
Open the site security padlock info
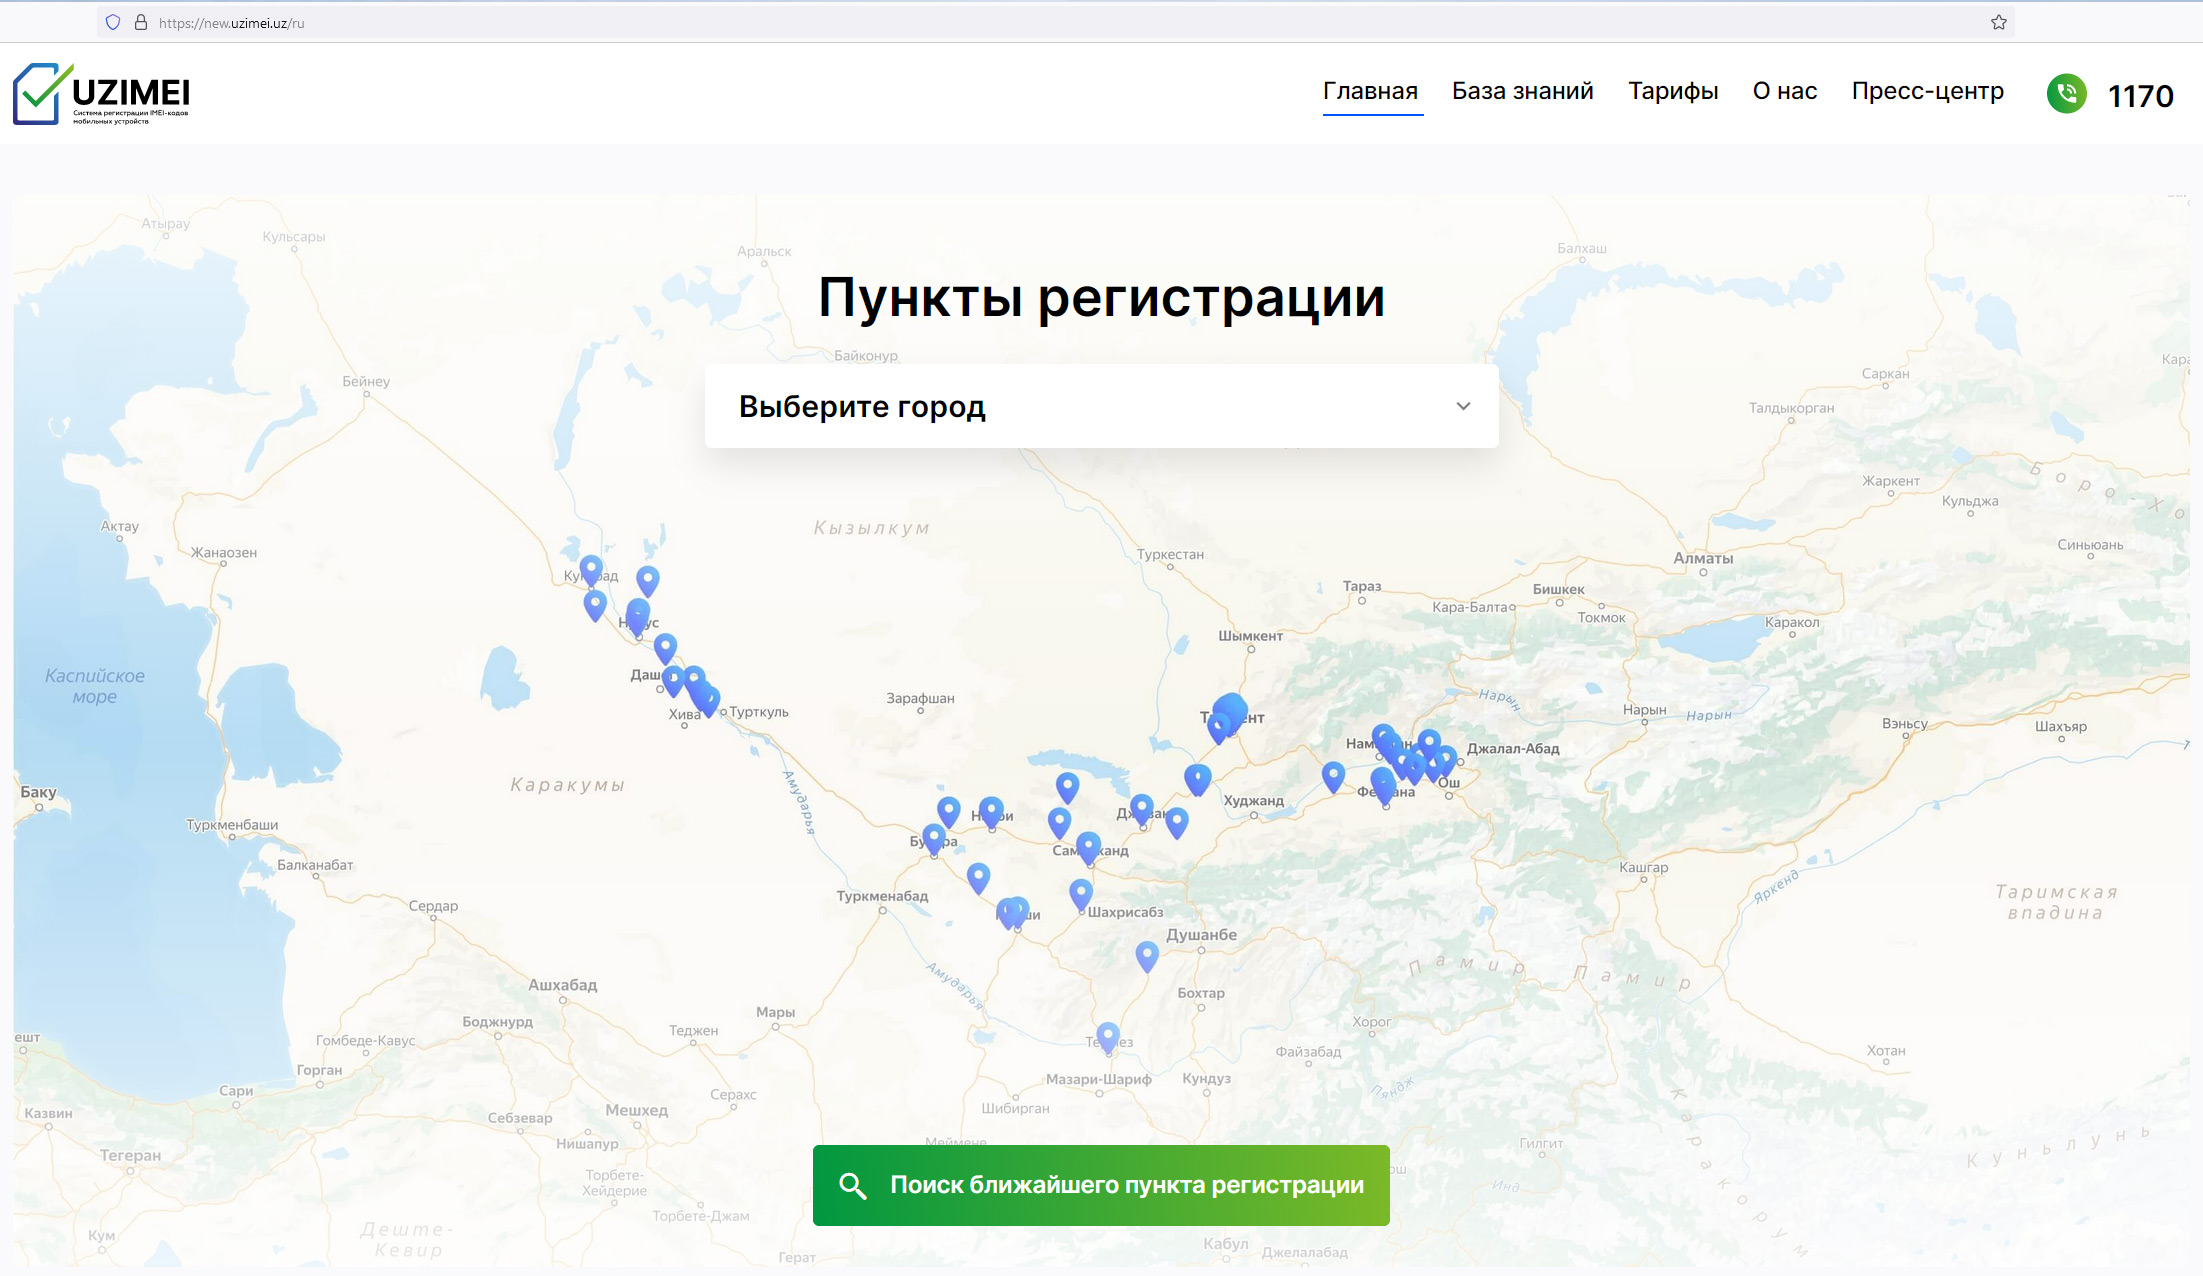pos(141,22)
